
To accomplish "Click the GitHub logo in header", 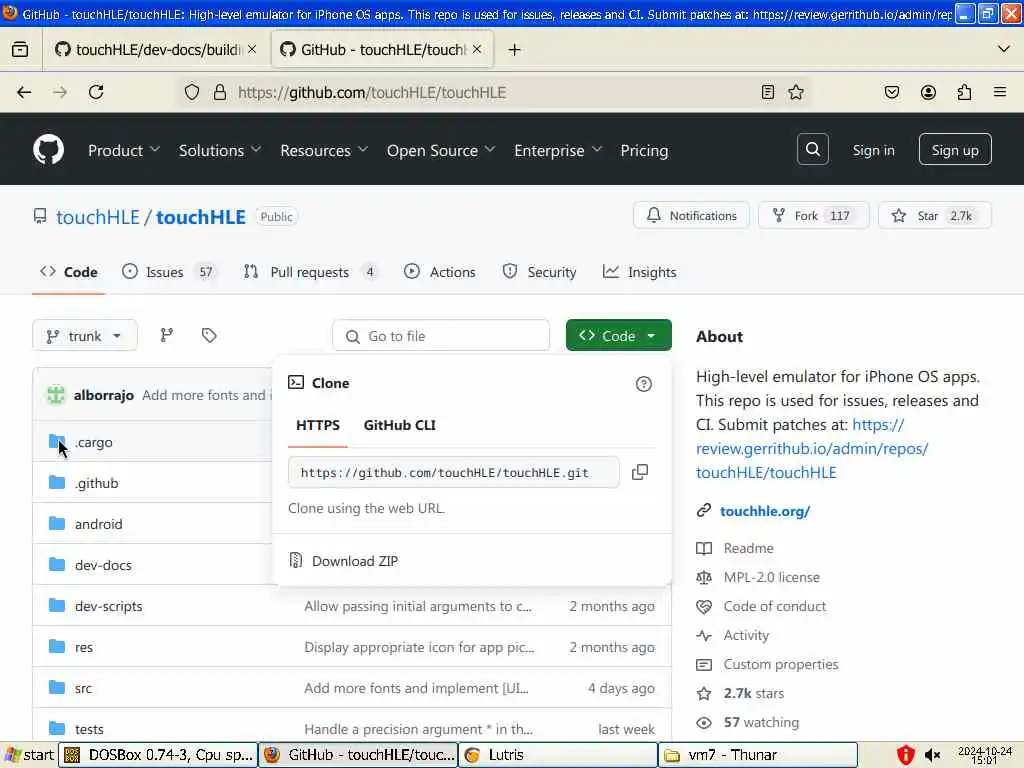I will [48, 150].
